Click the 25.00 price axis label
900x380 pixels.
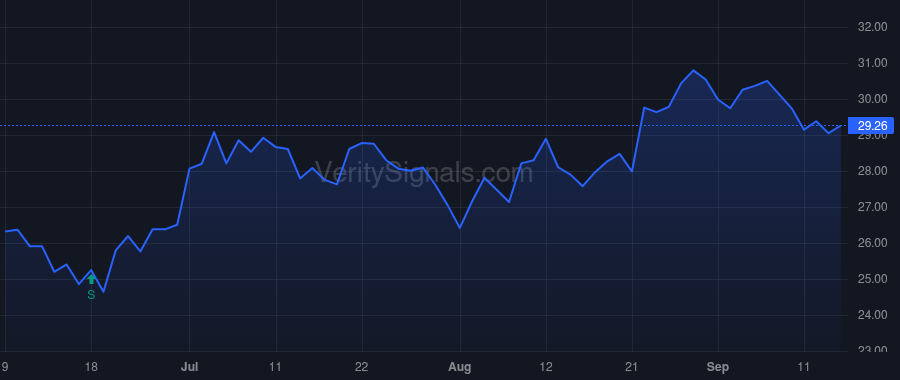click(x=871, y=279)
